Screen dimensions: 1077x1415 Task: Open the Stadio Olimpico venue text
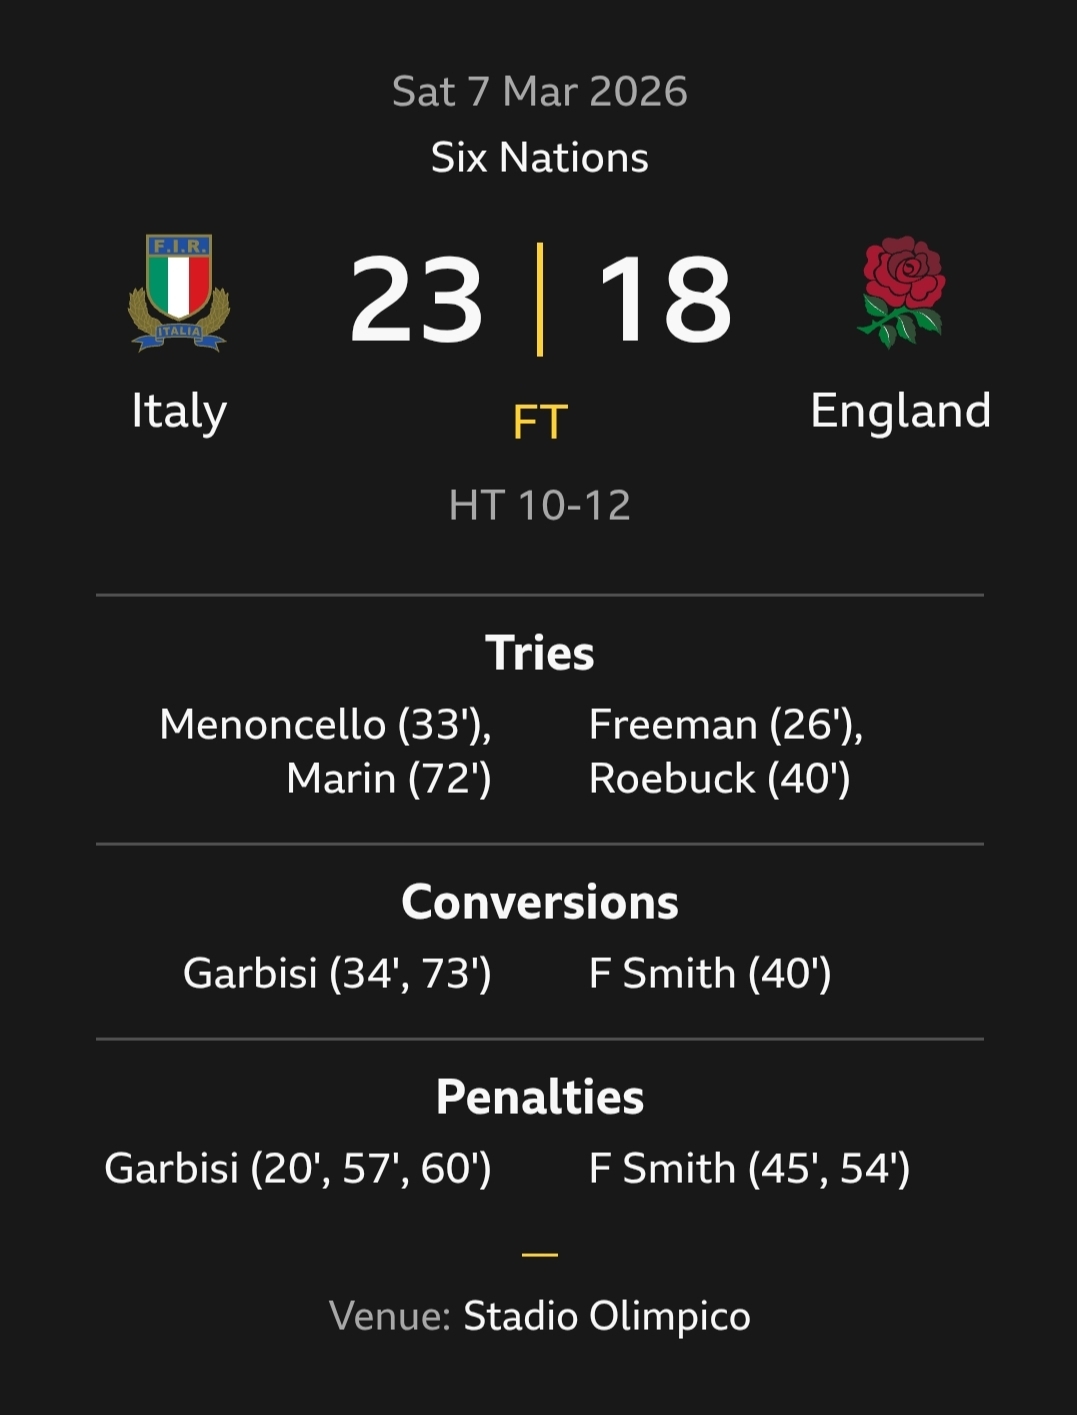coord(606,1316)
